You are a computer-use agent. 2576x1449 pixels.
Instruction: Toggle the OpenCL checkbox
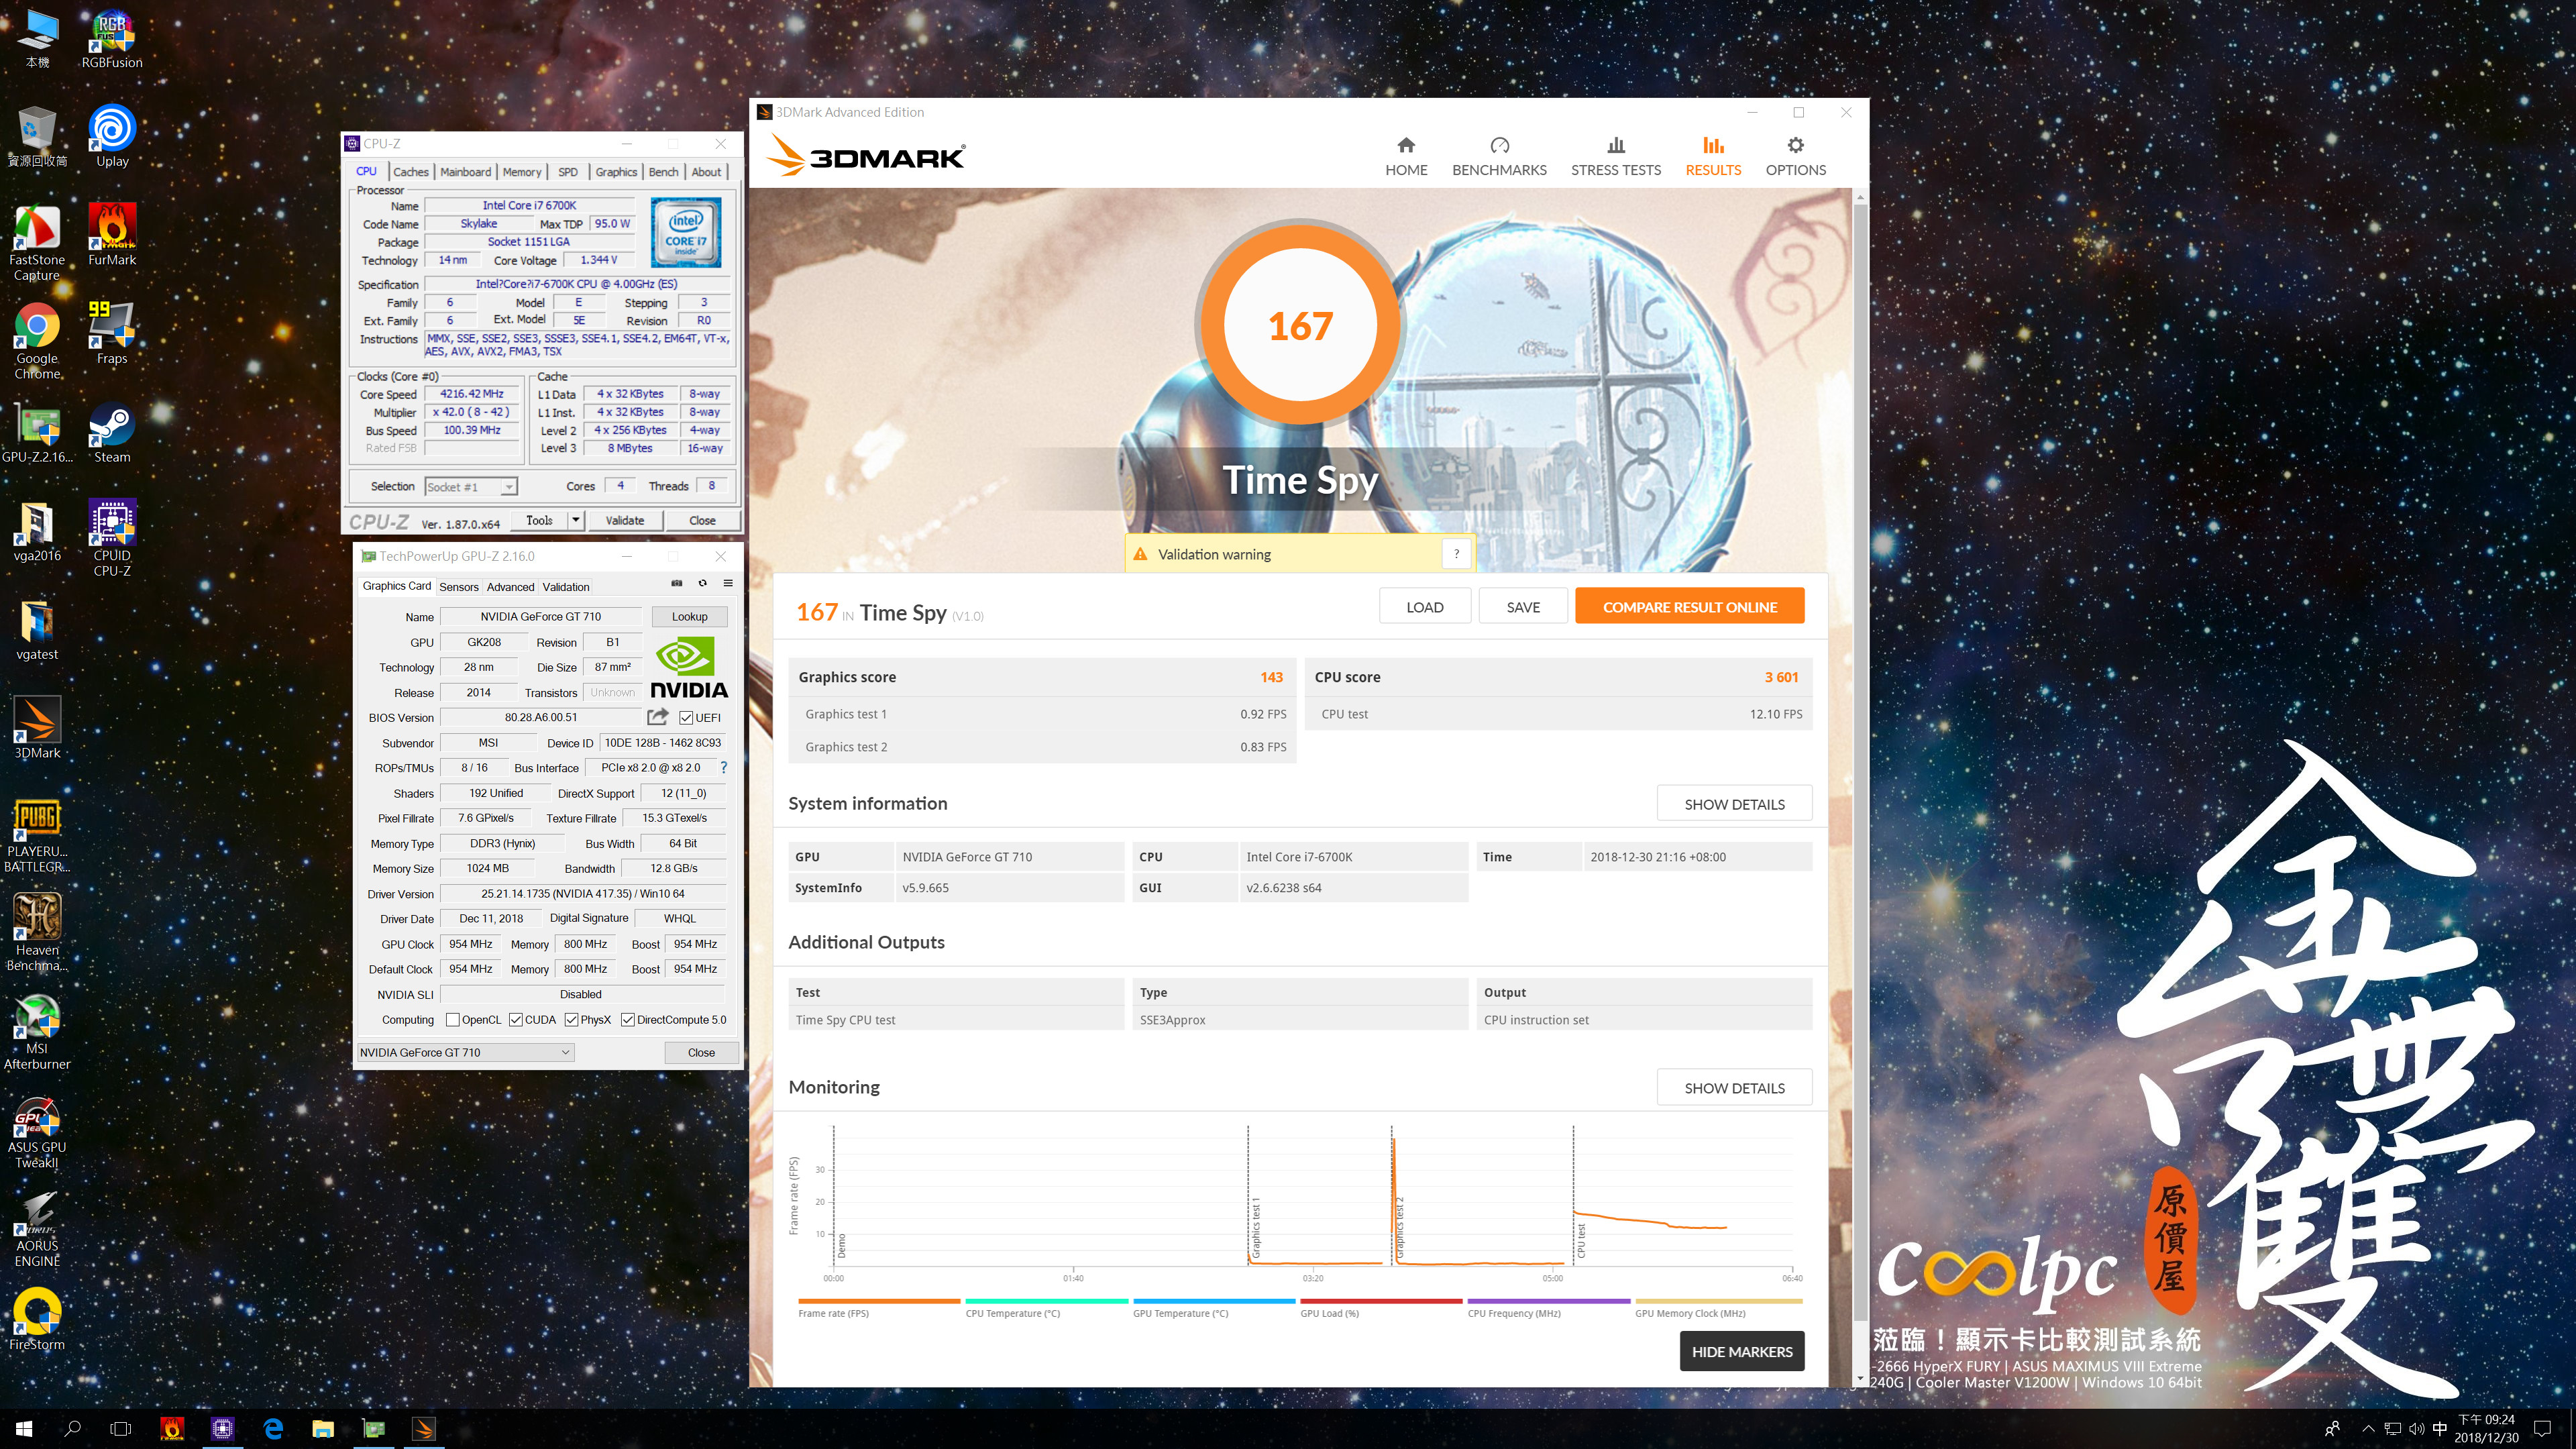coord(453,1020)
